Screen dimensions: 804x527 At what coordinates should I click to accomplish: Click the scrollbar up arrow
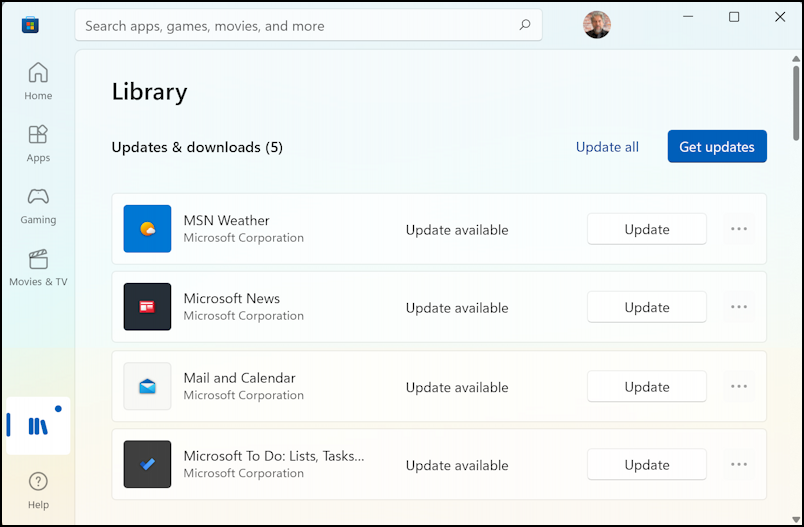tap(796, 58)
